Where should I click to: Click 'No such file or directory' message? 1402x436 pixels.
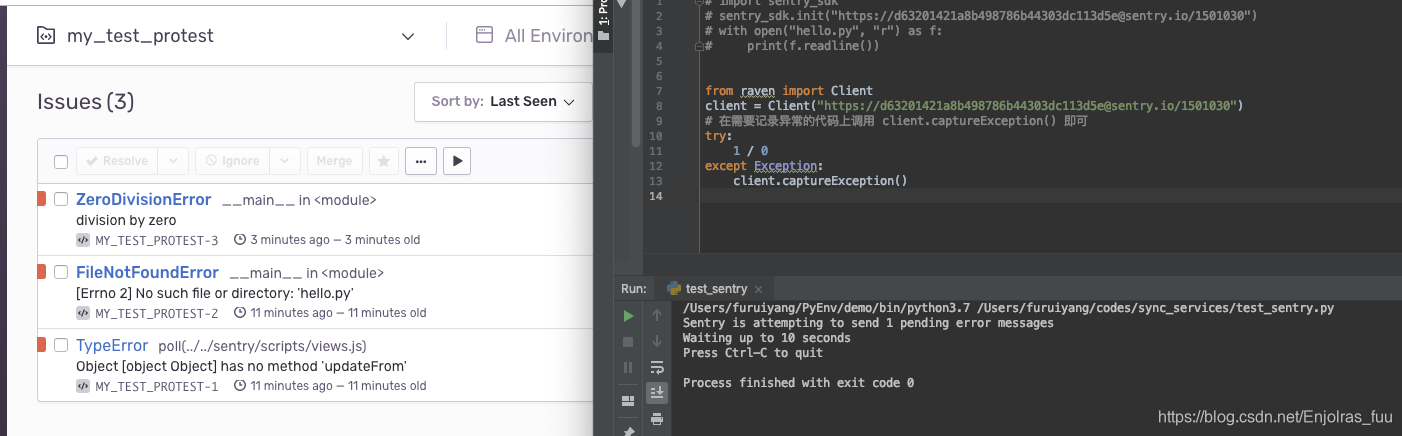tap(215, 293)
